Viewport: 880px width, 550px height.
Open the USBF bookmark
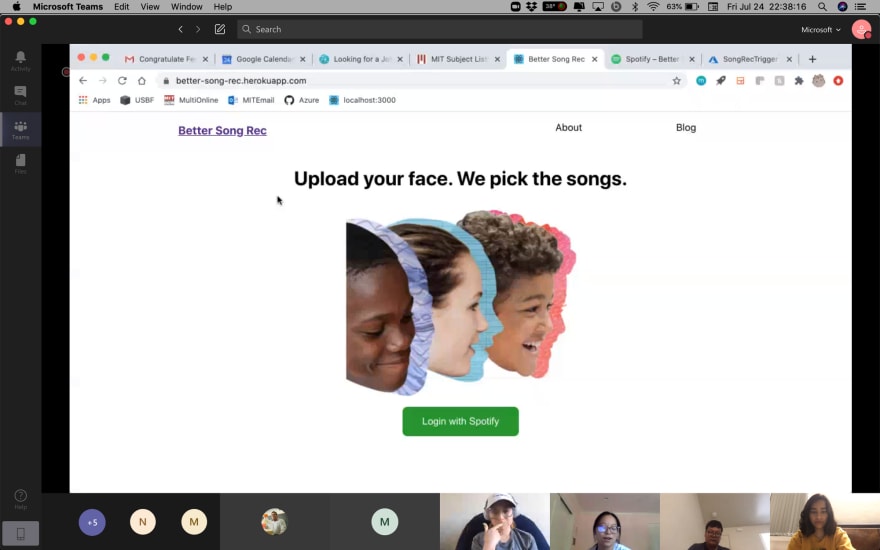tap(137, 100)
